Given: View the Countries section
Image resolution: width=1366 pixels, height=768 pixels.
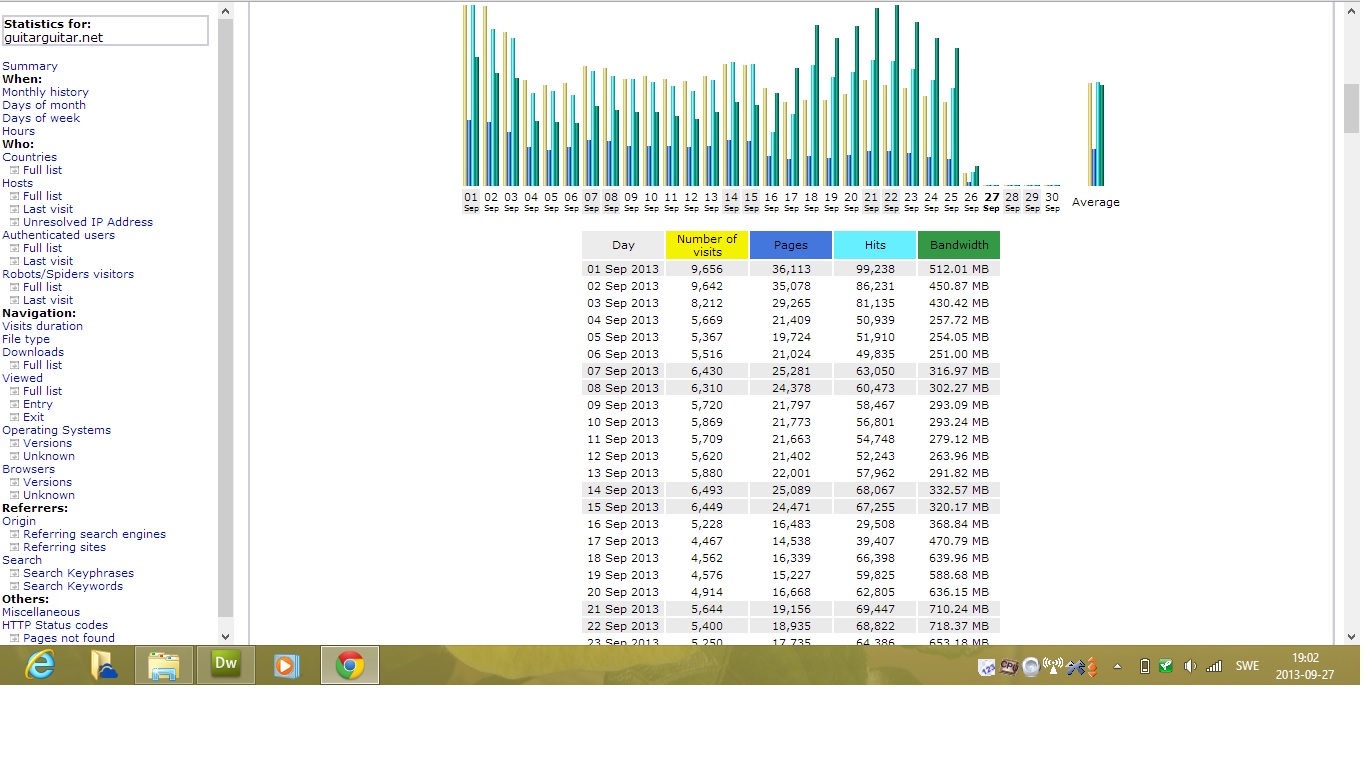Looking at the screenshot, I should point(29,157).
